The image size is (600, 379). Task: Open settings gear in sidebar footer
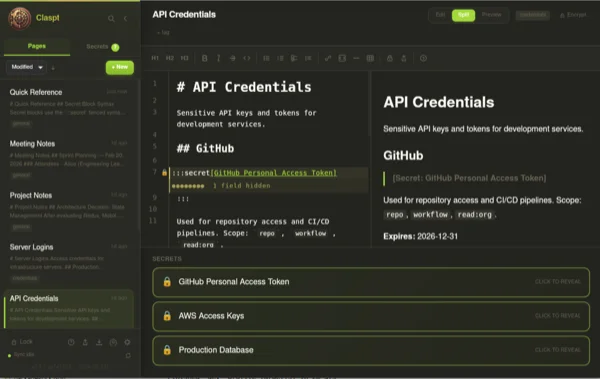tap(127, 342)
